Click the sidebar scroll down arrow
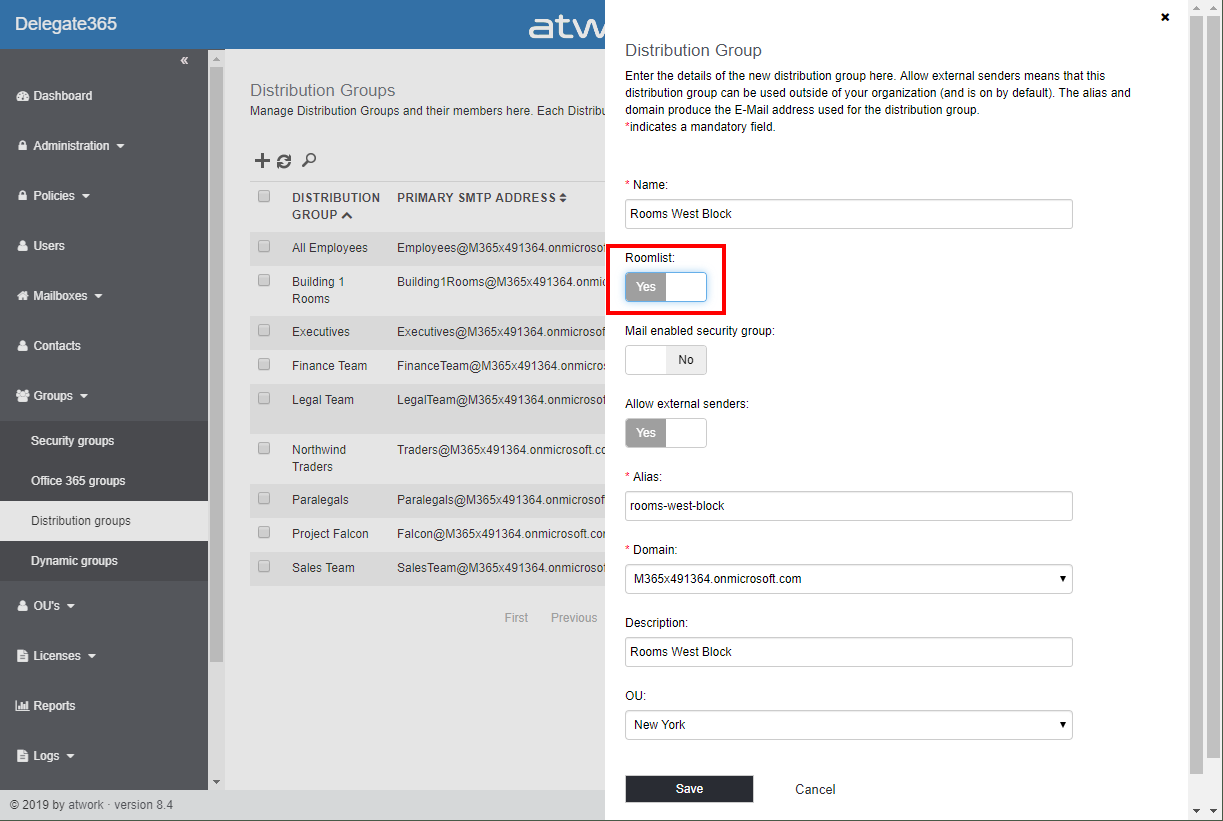This screenshot has height=821, width=1223. [x=216, y=781]
